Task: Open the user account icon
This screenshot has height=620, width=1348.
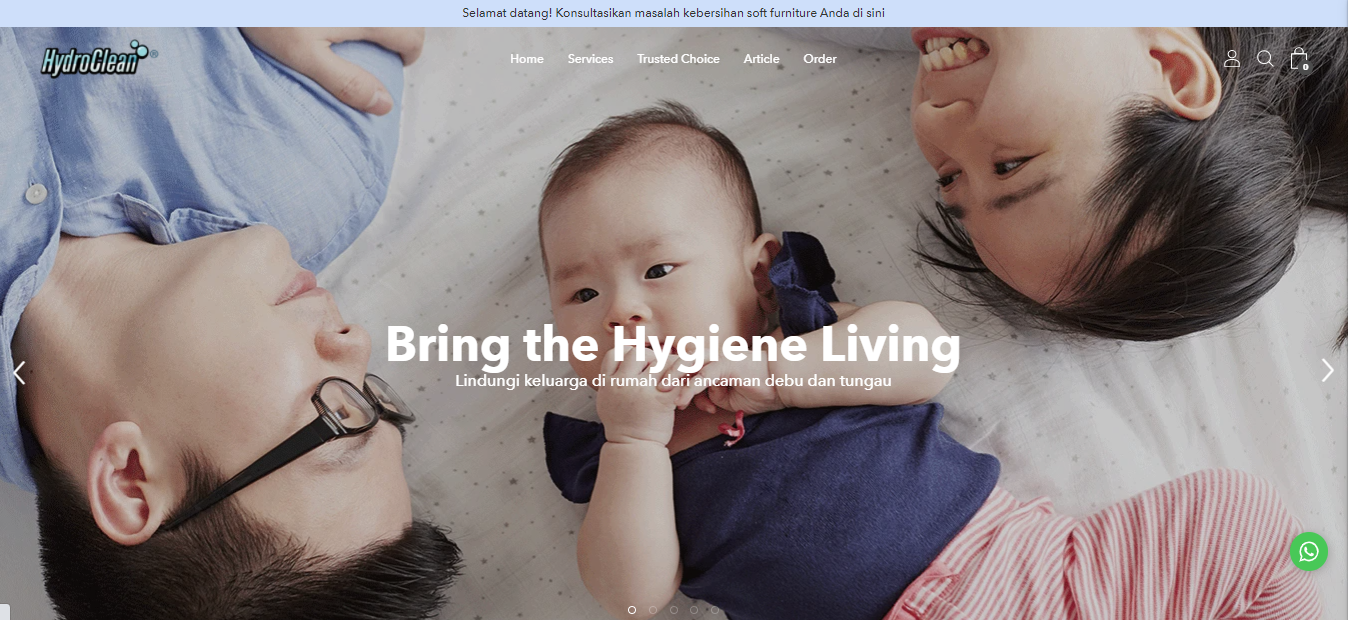Action: click(1232, 59)
